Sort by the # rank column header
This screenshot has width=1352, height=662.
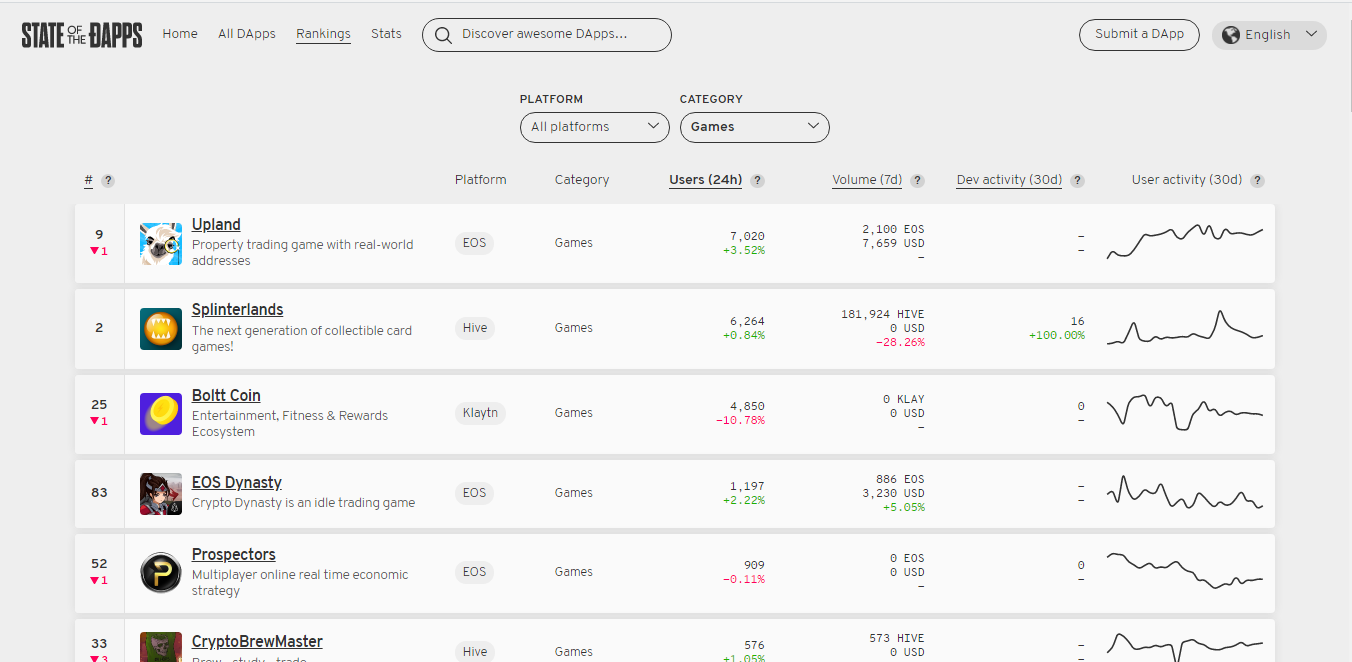[89, 181]
